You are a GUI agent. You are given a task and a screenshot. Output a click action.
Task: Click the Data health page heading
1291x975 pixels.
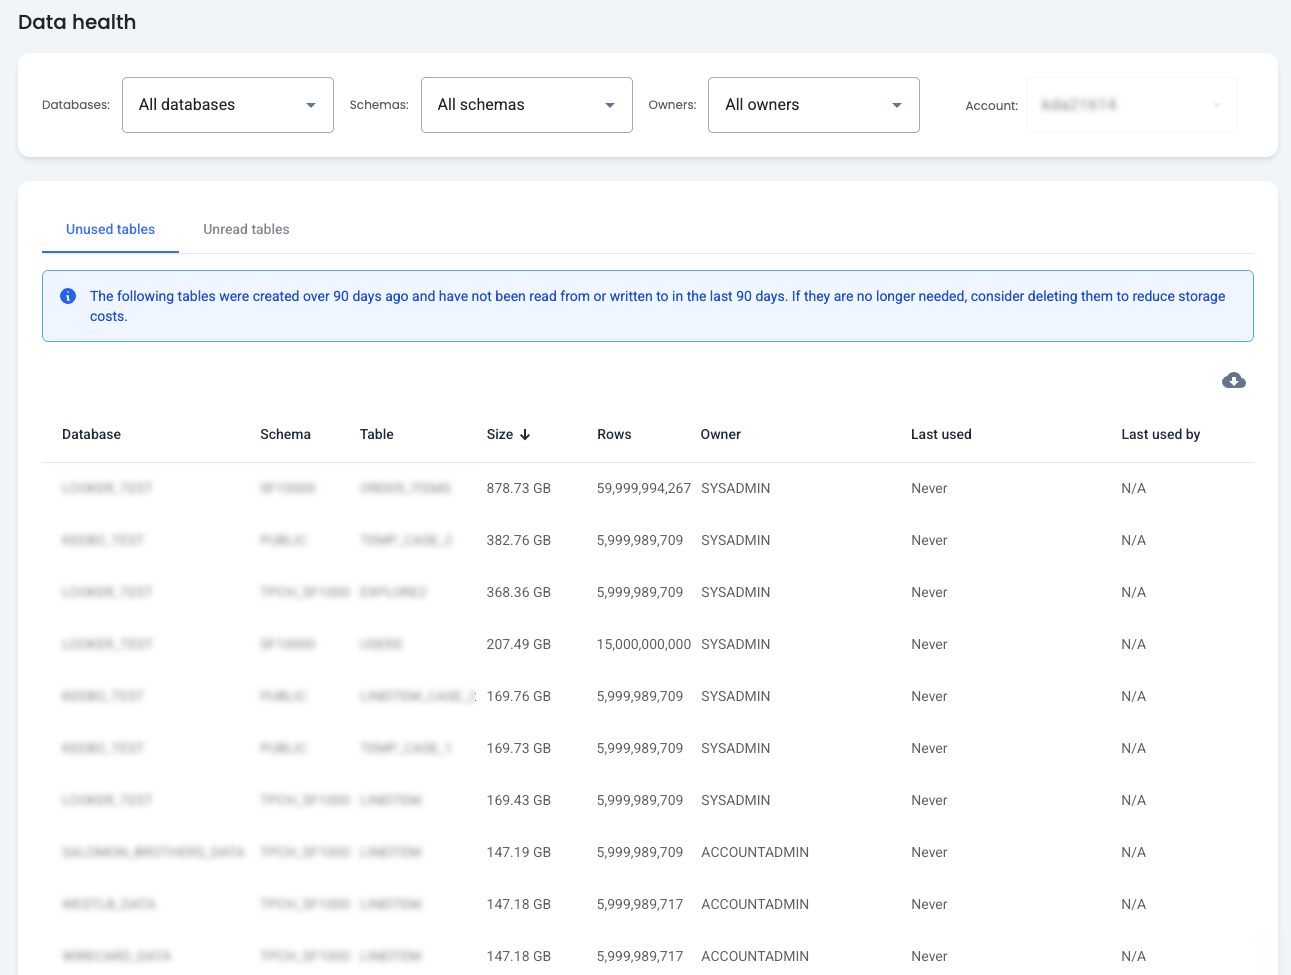[77, 22]
